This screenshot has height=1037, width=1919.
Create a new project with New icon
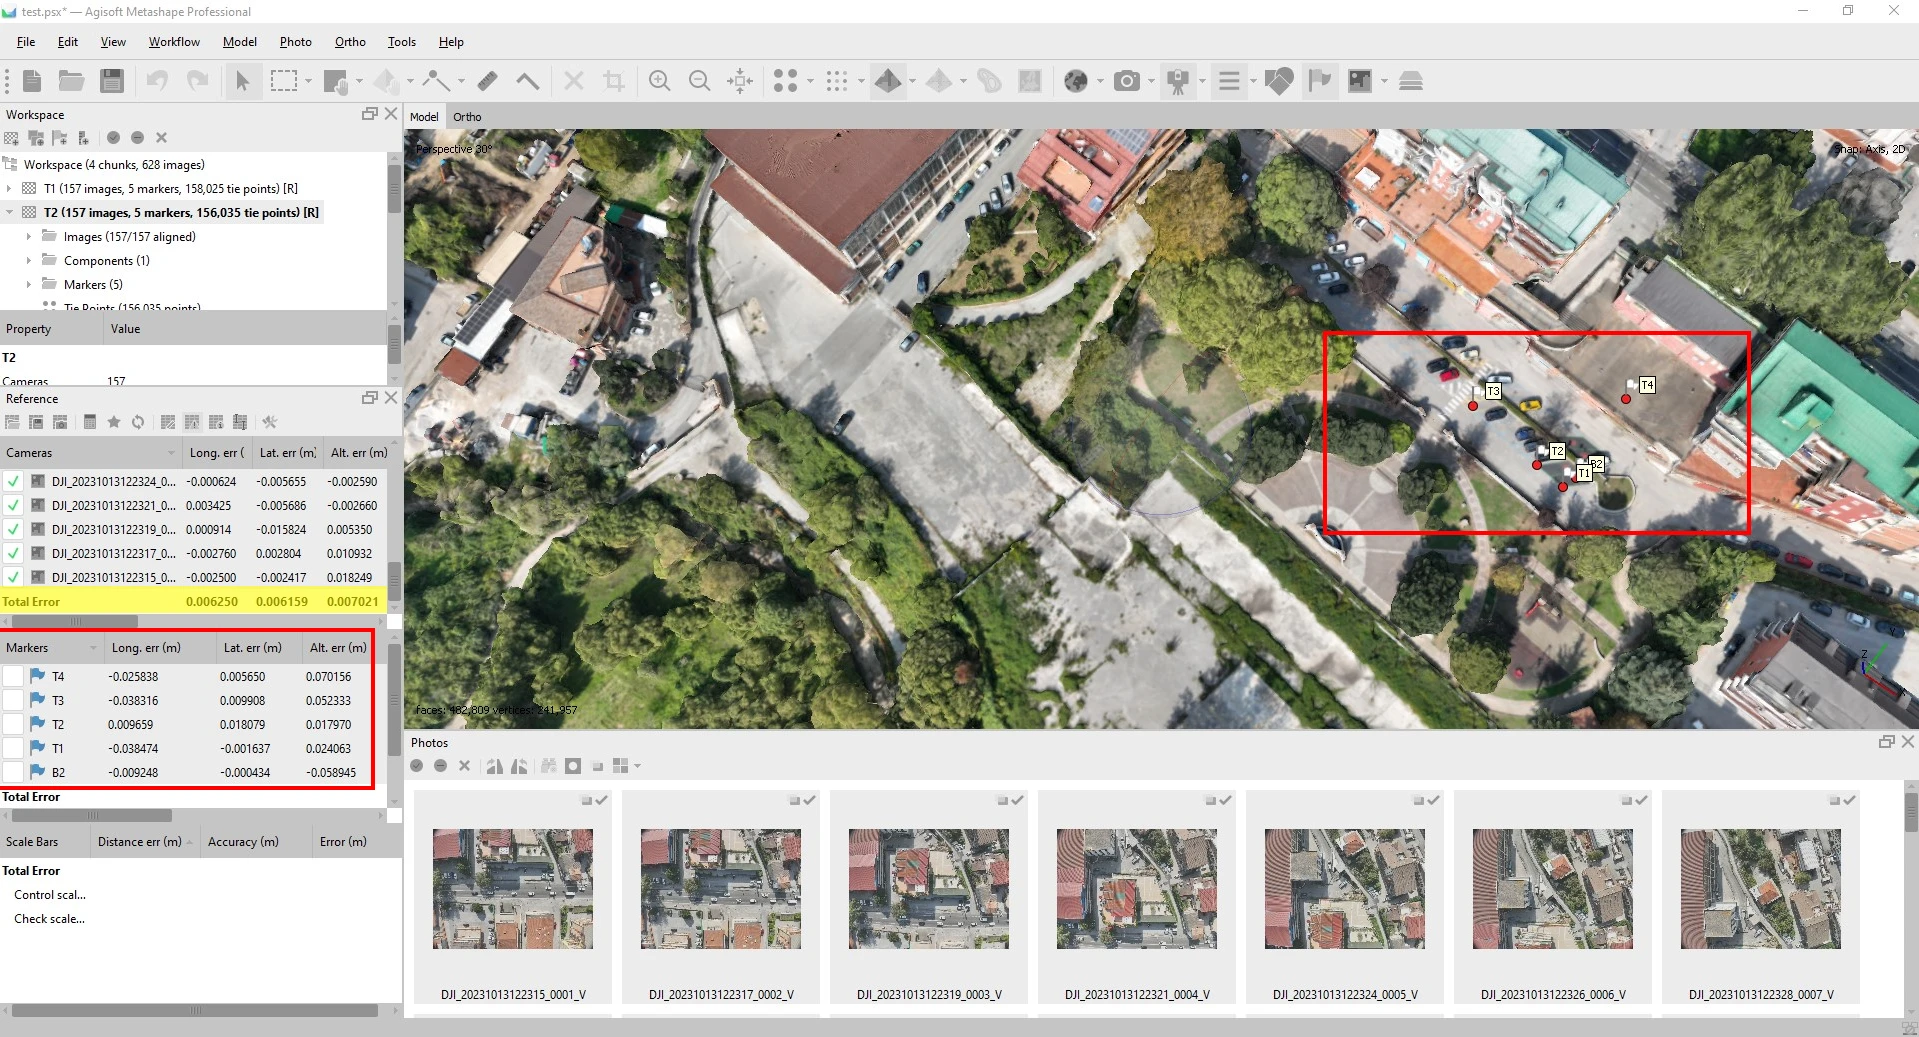click(32, 81)
